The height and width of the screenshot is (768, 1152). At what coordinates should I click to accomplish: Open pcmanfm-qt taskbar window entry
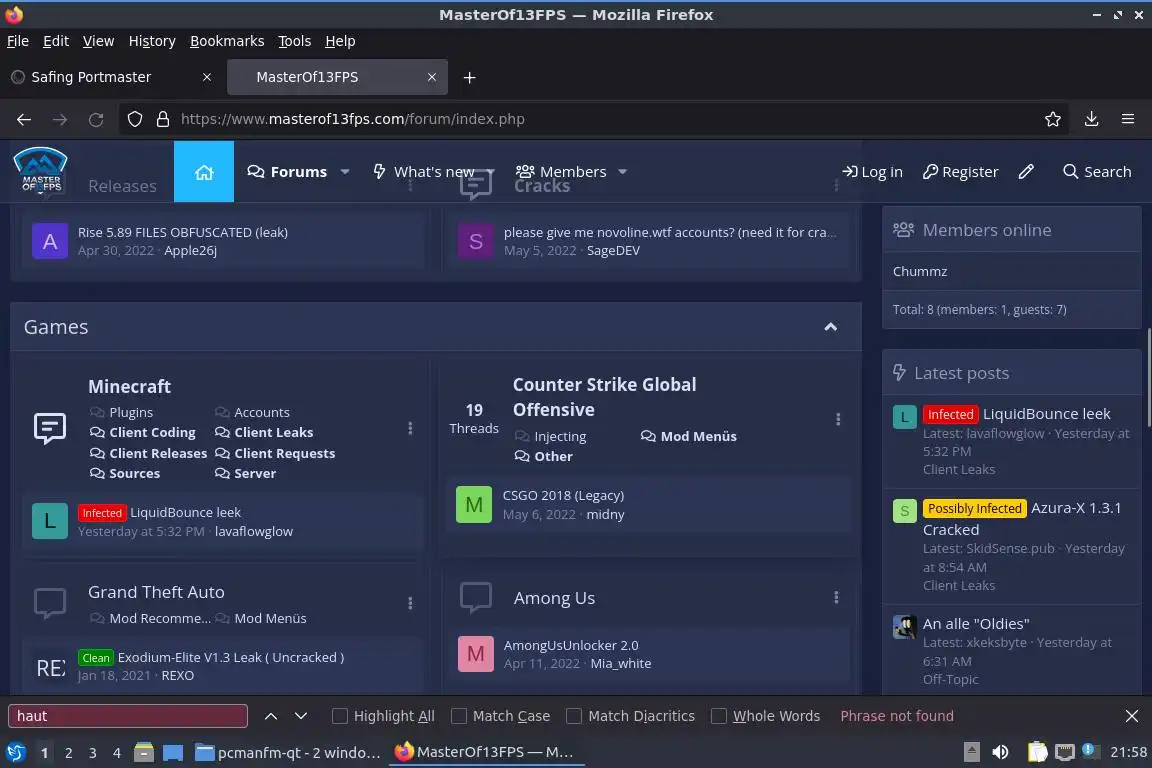coord(288,752)
